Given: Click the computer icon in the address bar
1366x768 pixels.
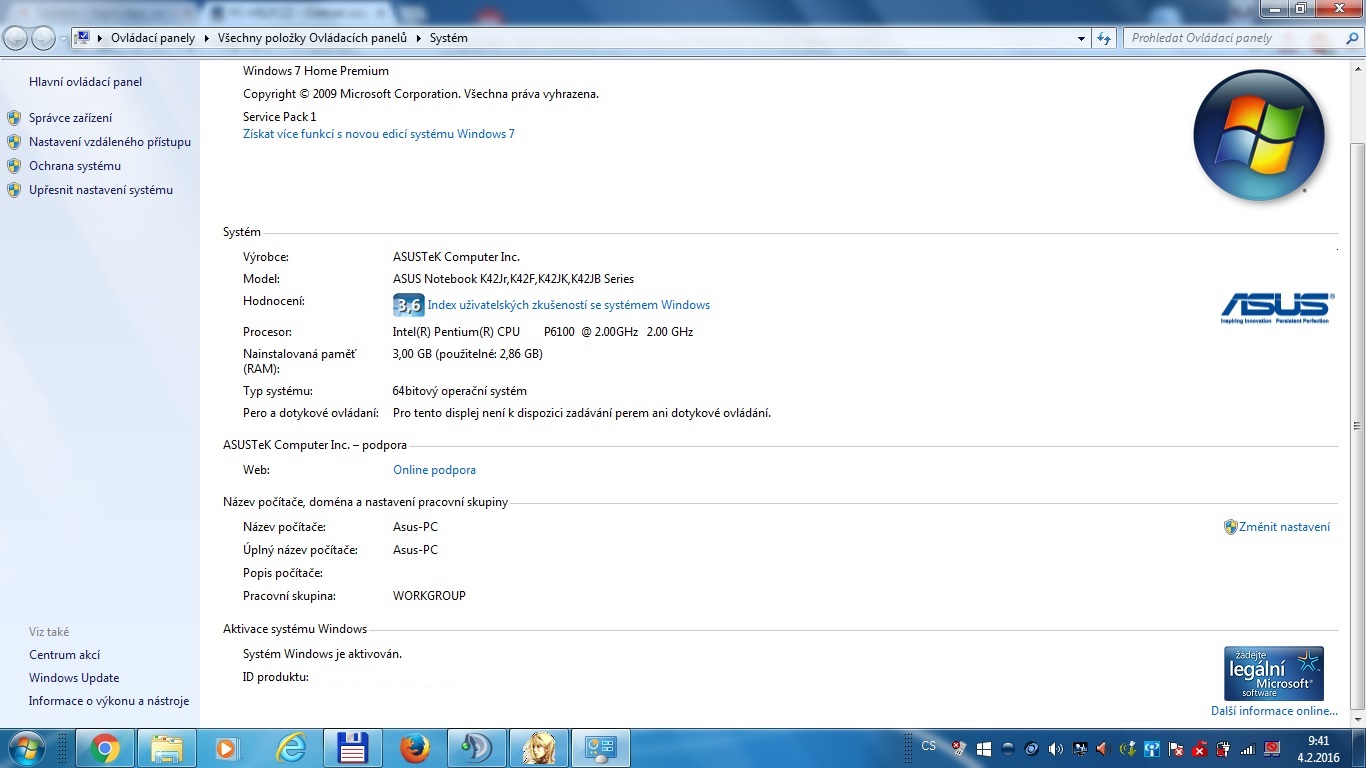Looking at the screenshot, I should [x=84, y=38].
